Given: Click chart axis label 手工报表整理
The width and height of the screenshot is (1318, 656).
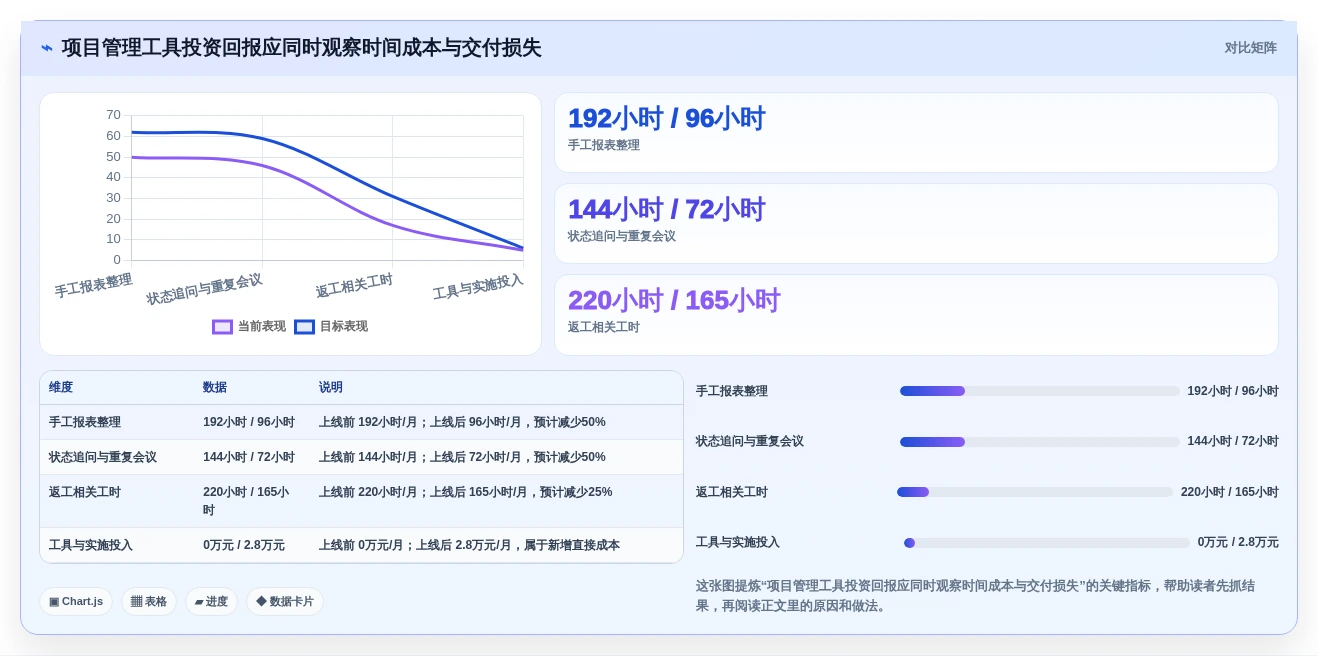Looking at the screenshot, I should tap(93, 286).
